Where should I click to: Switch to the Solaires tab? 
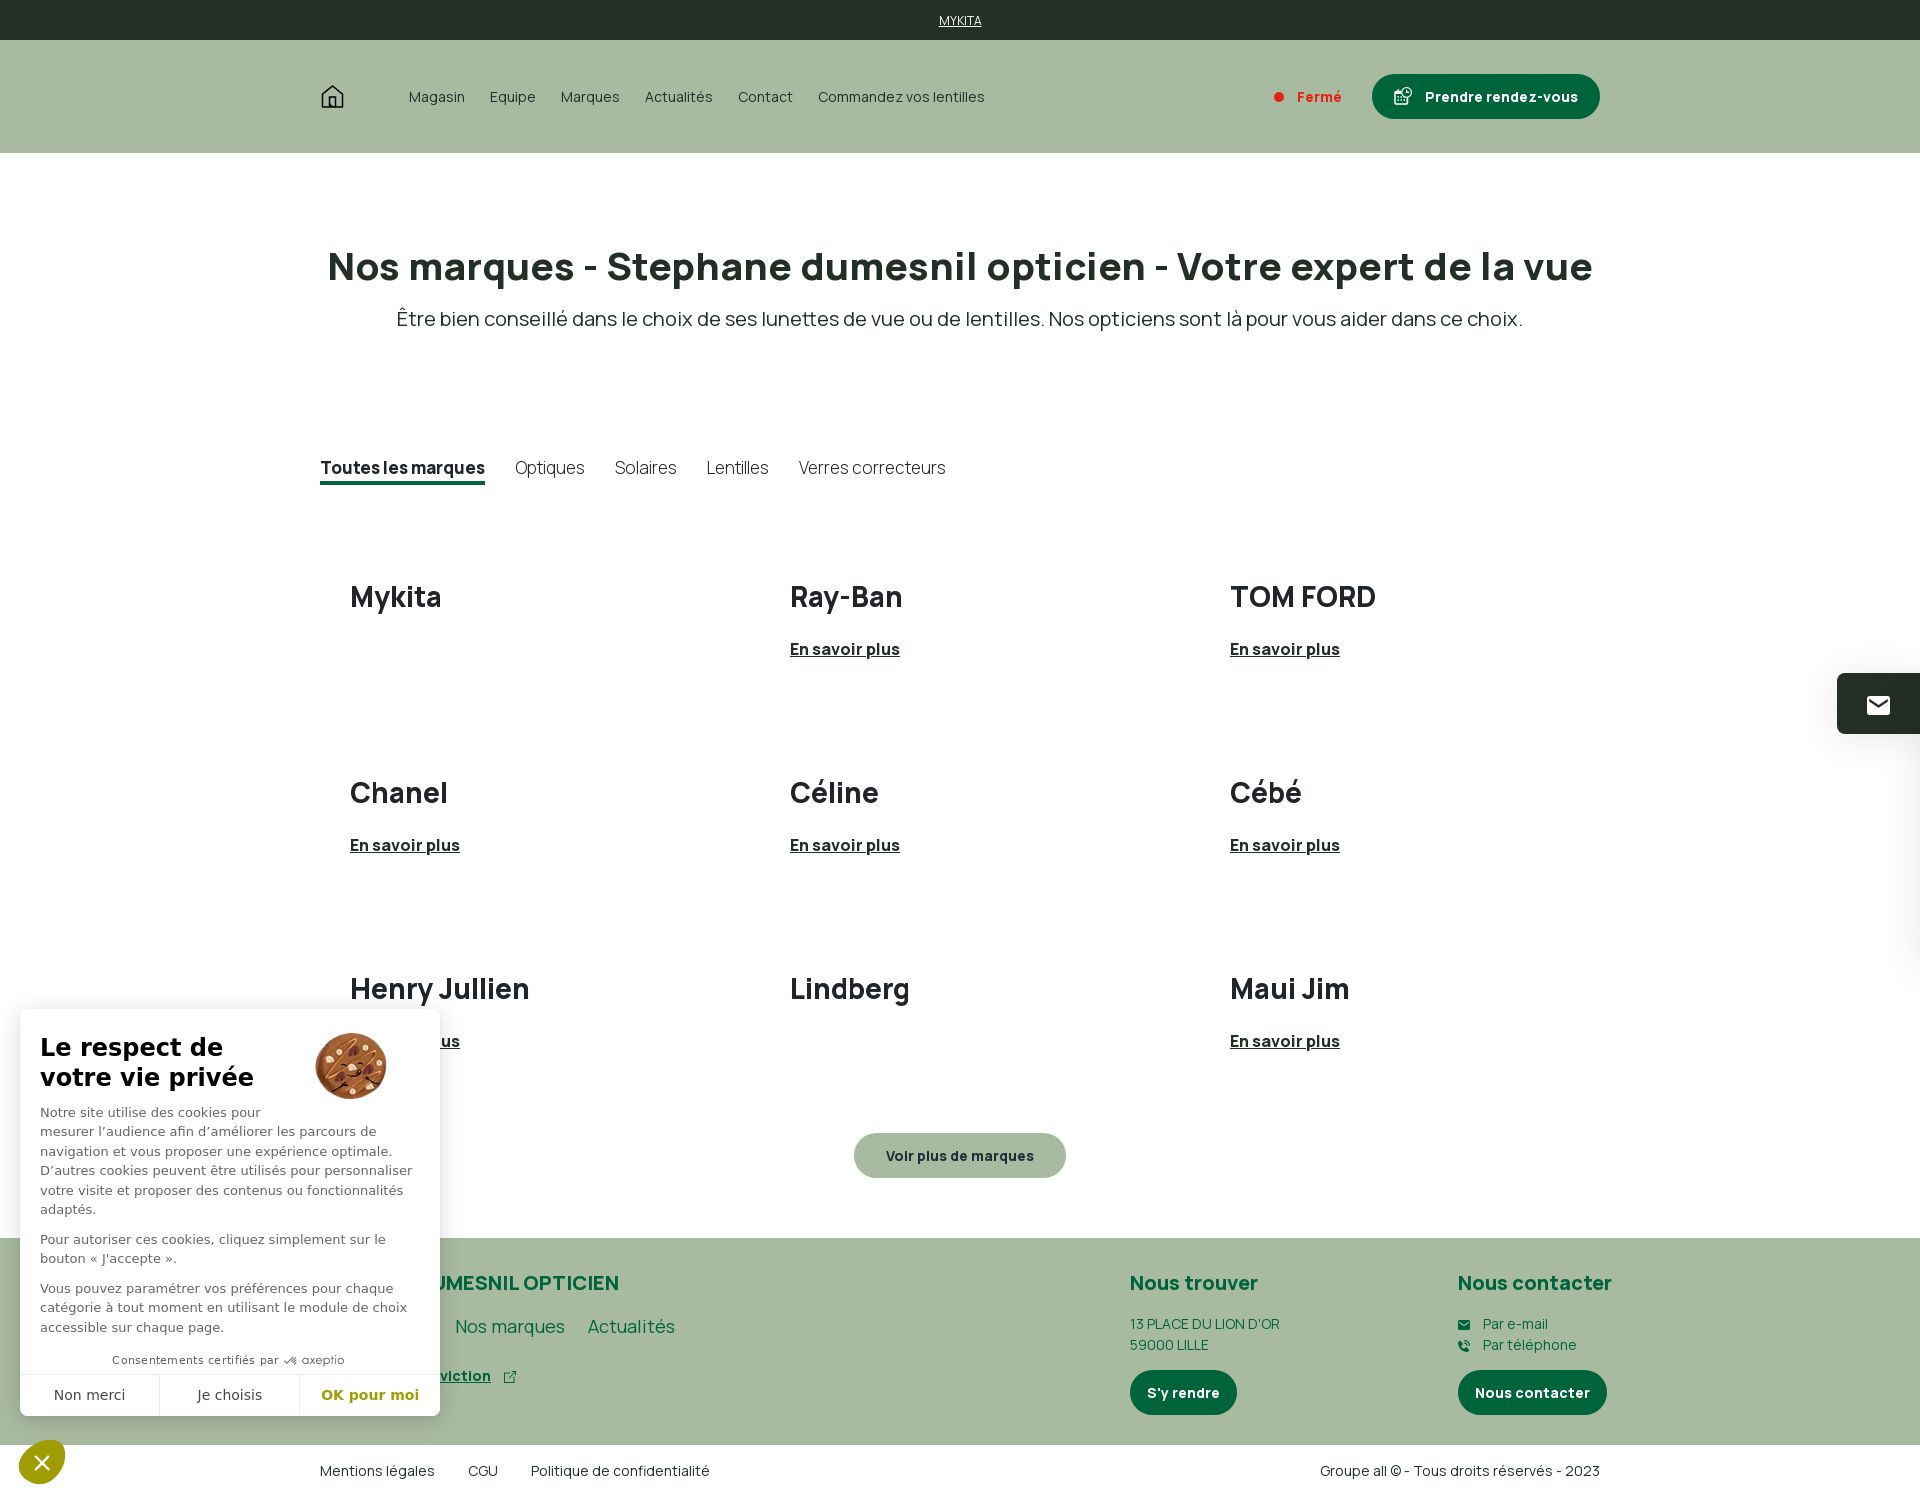pos(646,468)
